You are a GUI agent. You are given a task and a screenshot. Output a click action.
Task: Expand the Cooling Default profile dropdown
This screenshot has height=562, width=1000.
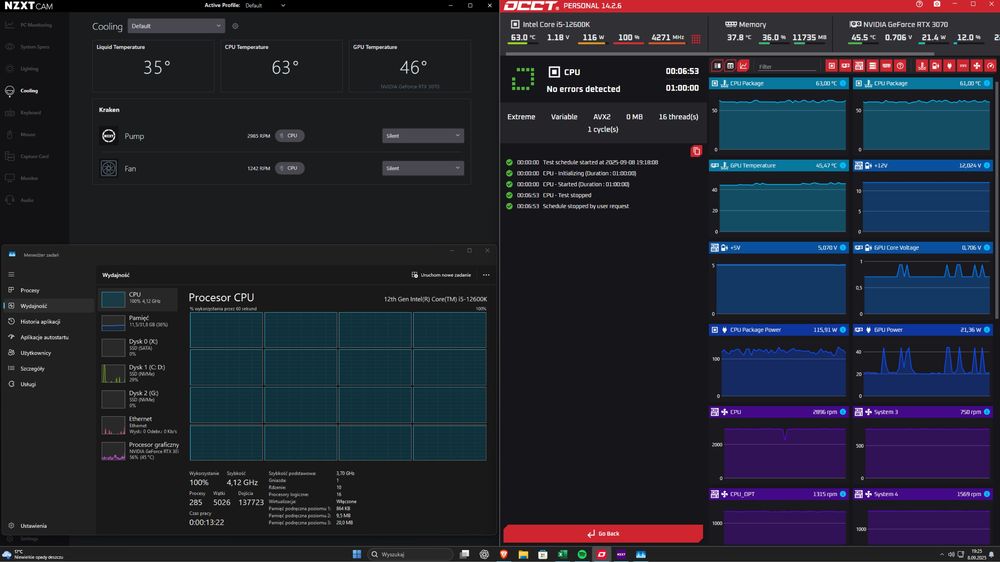[176, 26]
